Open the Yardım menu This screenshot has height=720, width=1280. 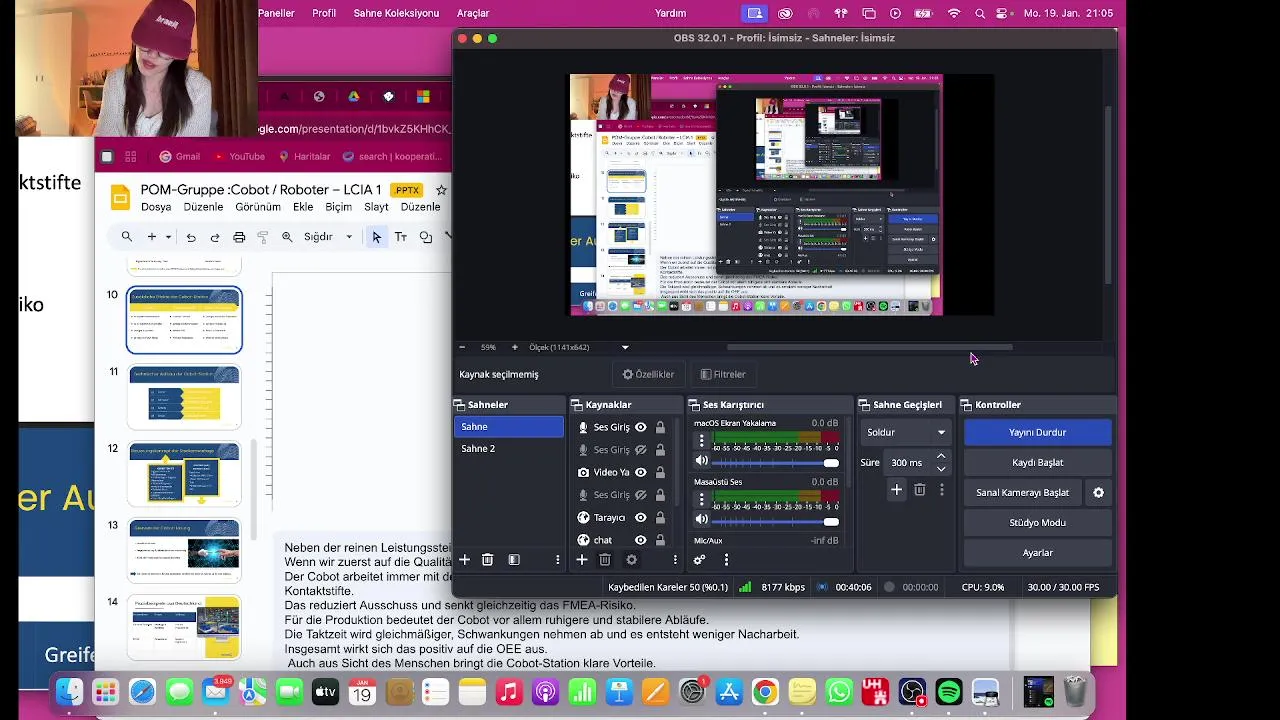point(670,13)
